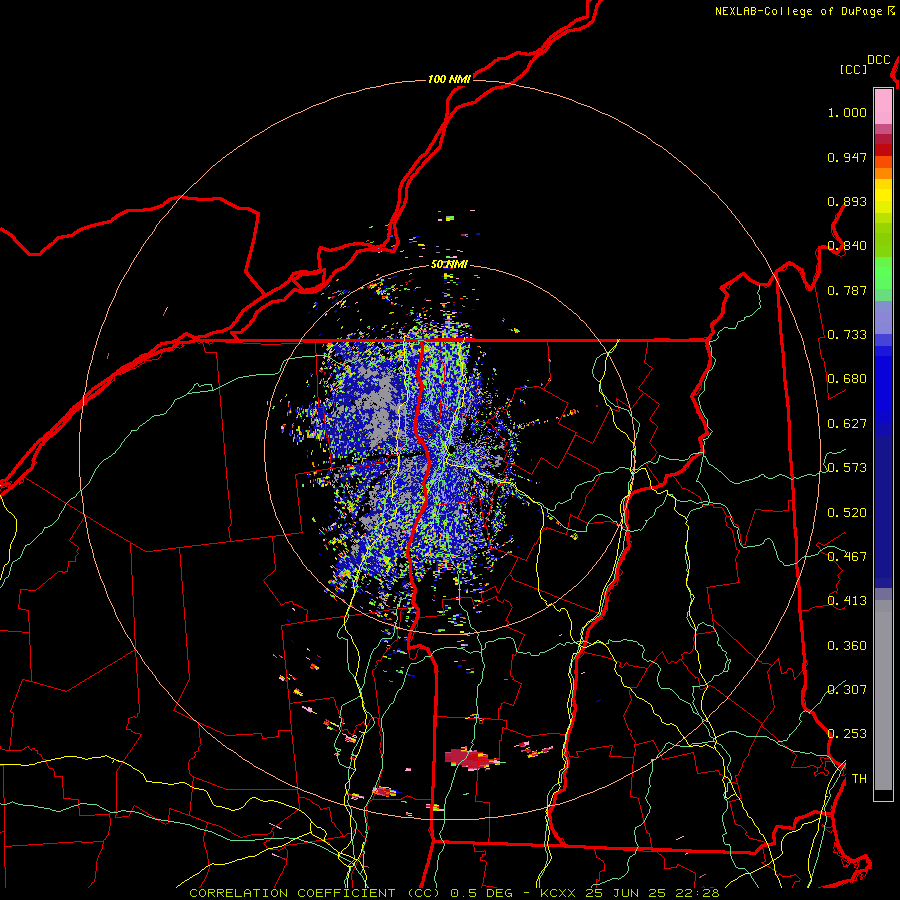Click the 0.627 scale value
The image size is (900, 900).
pyautogui.click(x=847, y=424)
